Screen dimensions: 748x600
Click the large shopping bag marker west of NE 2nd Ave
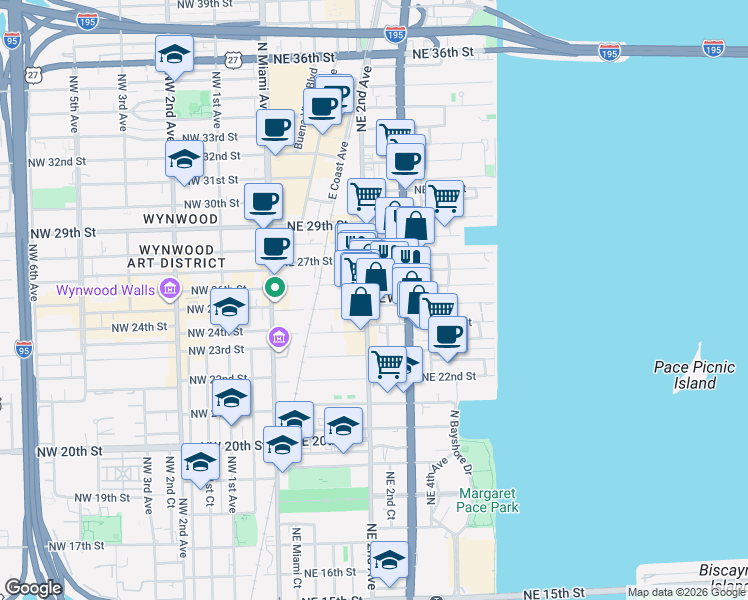(x=361, y=305)
